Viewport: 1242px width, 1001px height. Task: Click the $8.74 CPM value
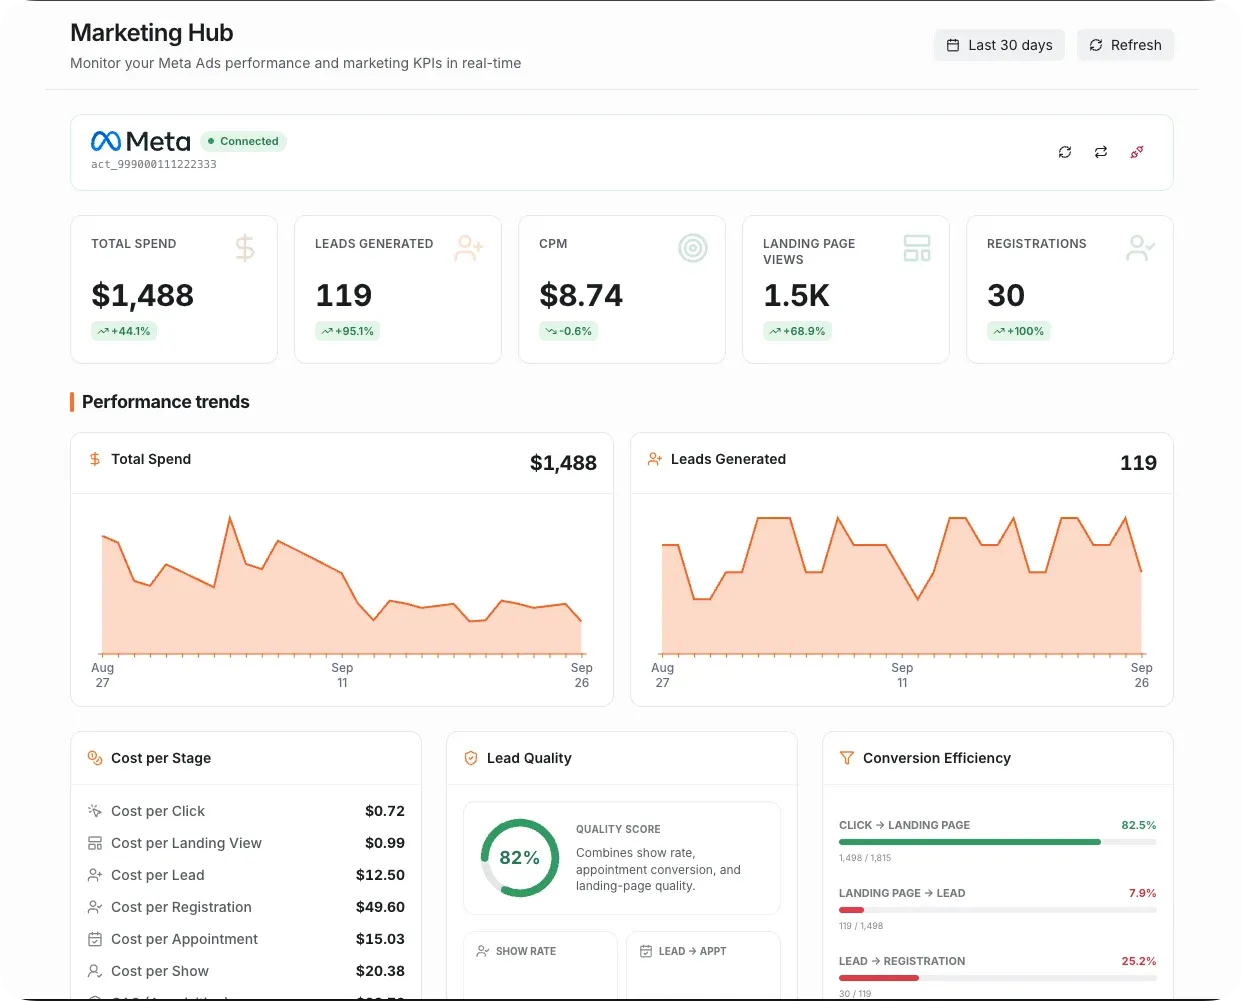click(x=581, y=295)
